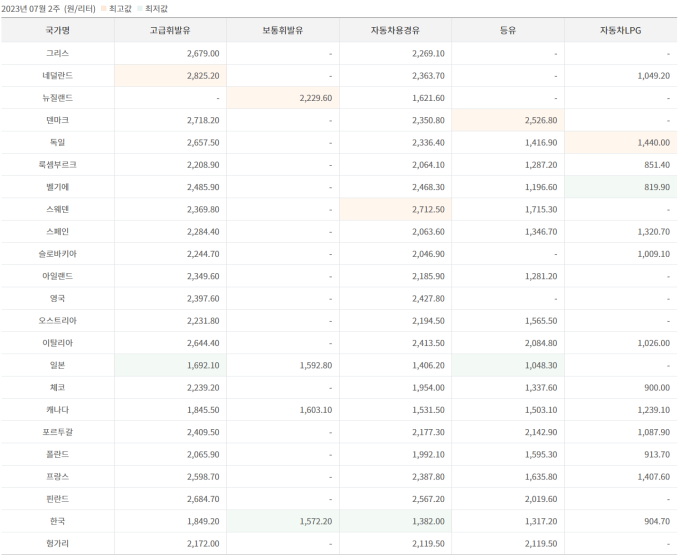Click the highlighted 1,382.00 diesel cell
This screenshot has height=557, width=680.
[396, 521]
